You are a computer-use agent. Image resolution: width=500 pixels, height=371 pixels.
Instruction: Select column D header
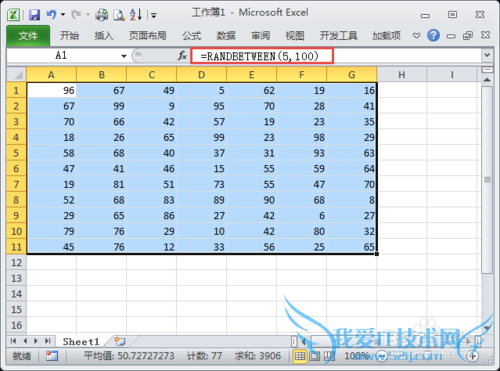[202, 74]
